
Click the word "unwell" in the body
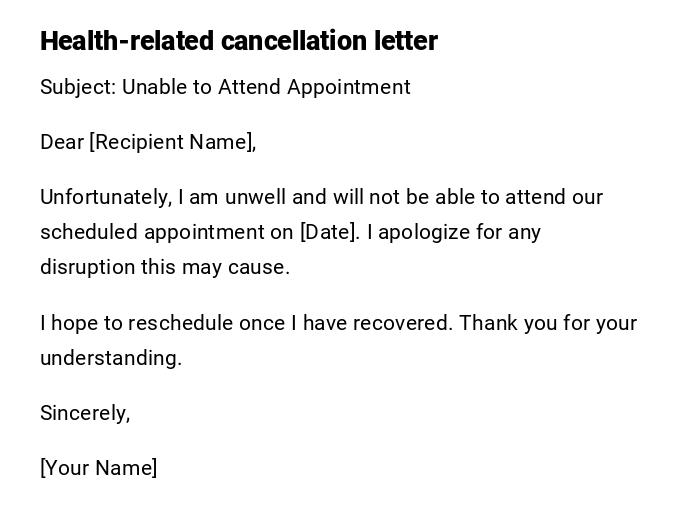coord(255,197)
